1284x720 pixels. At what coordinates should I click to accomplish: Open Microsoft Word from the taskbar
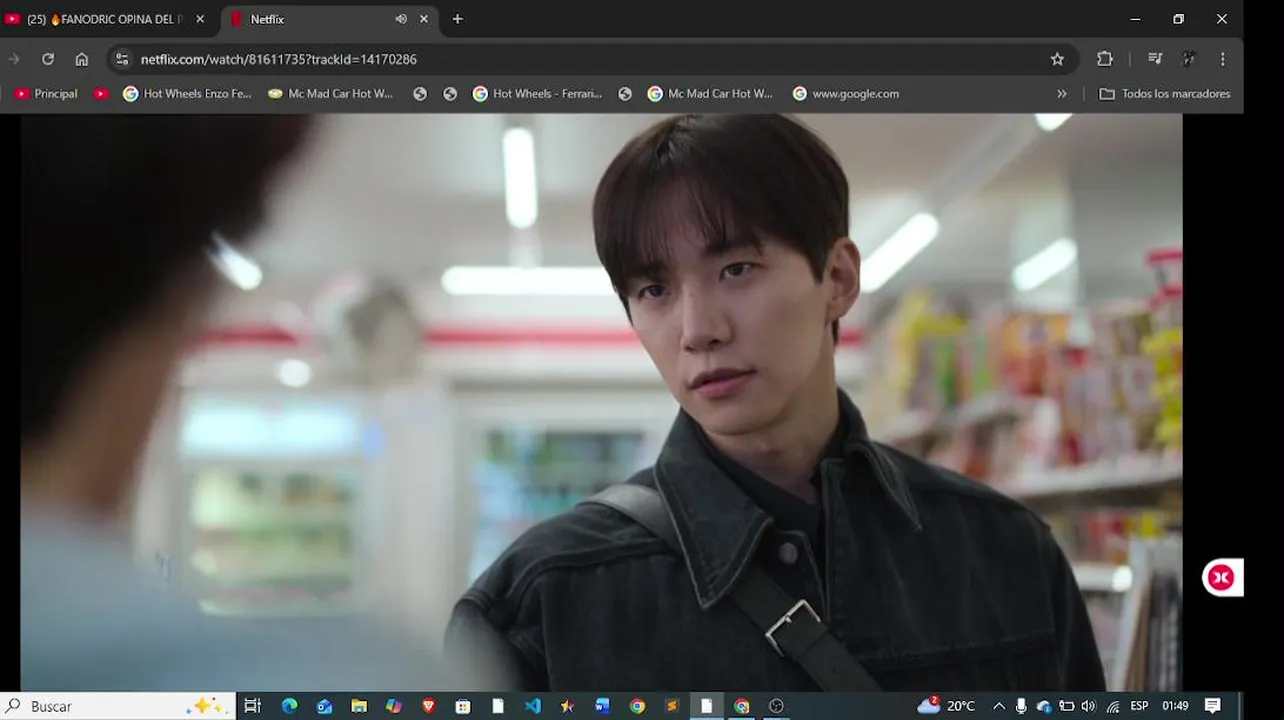pyautogui.click(x=602, y=706)
